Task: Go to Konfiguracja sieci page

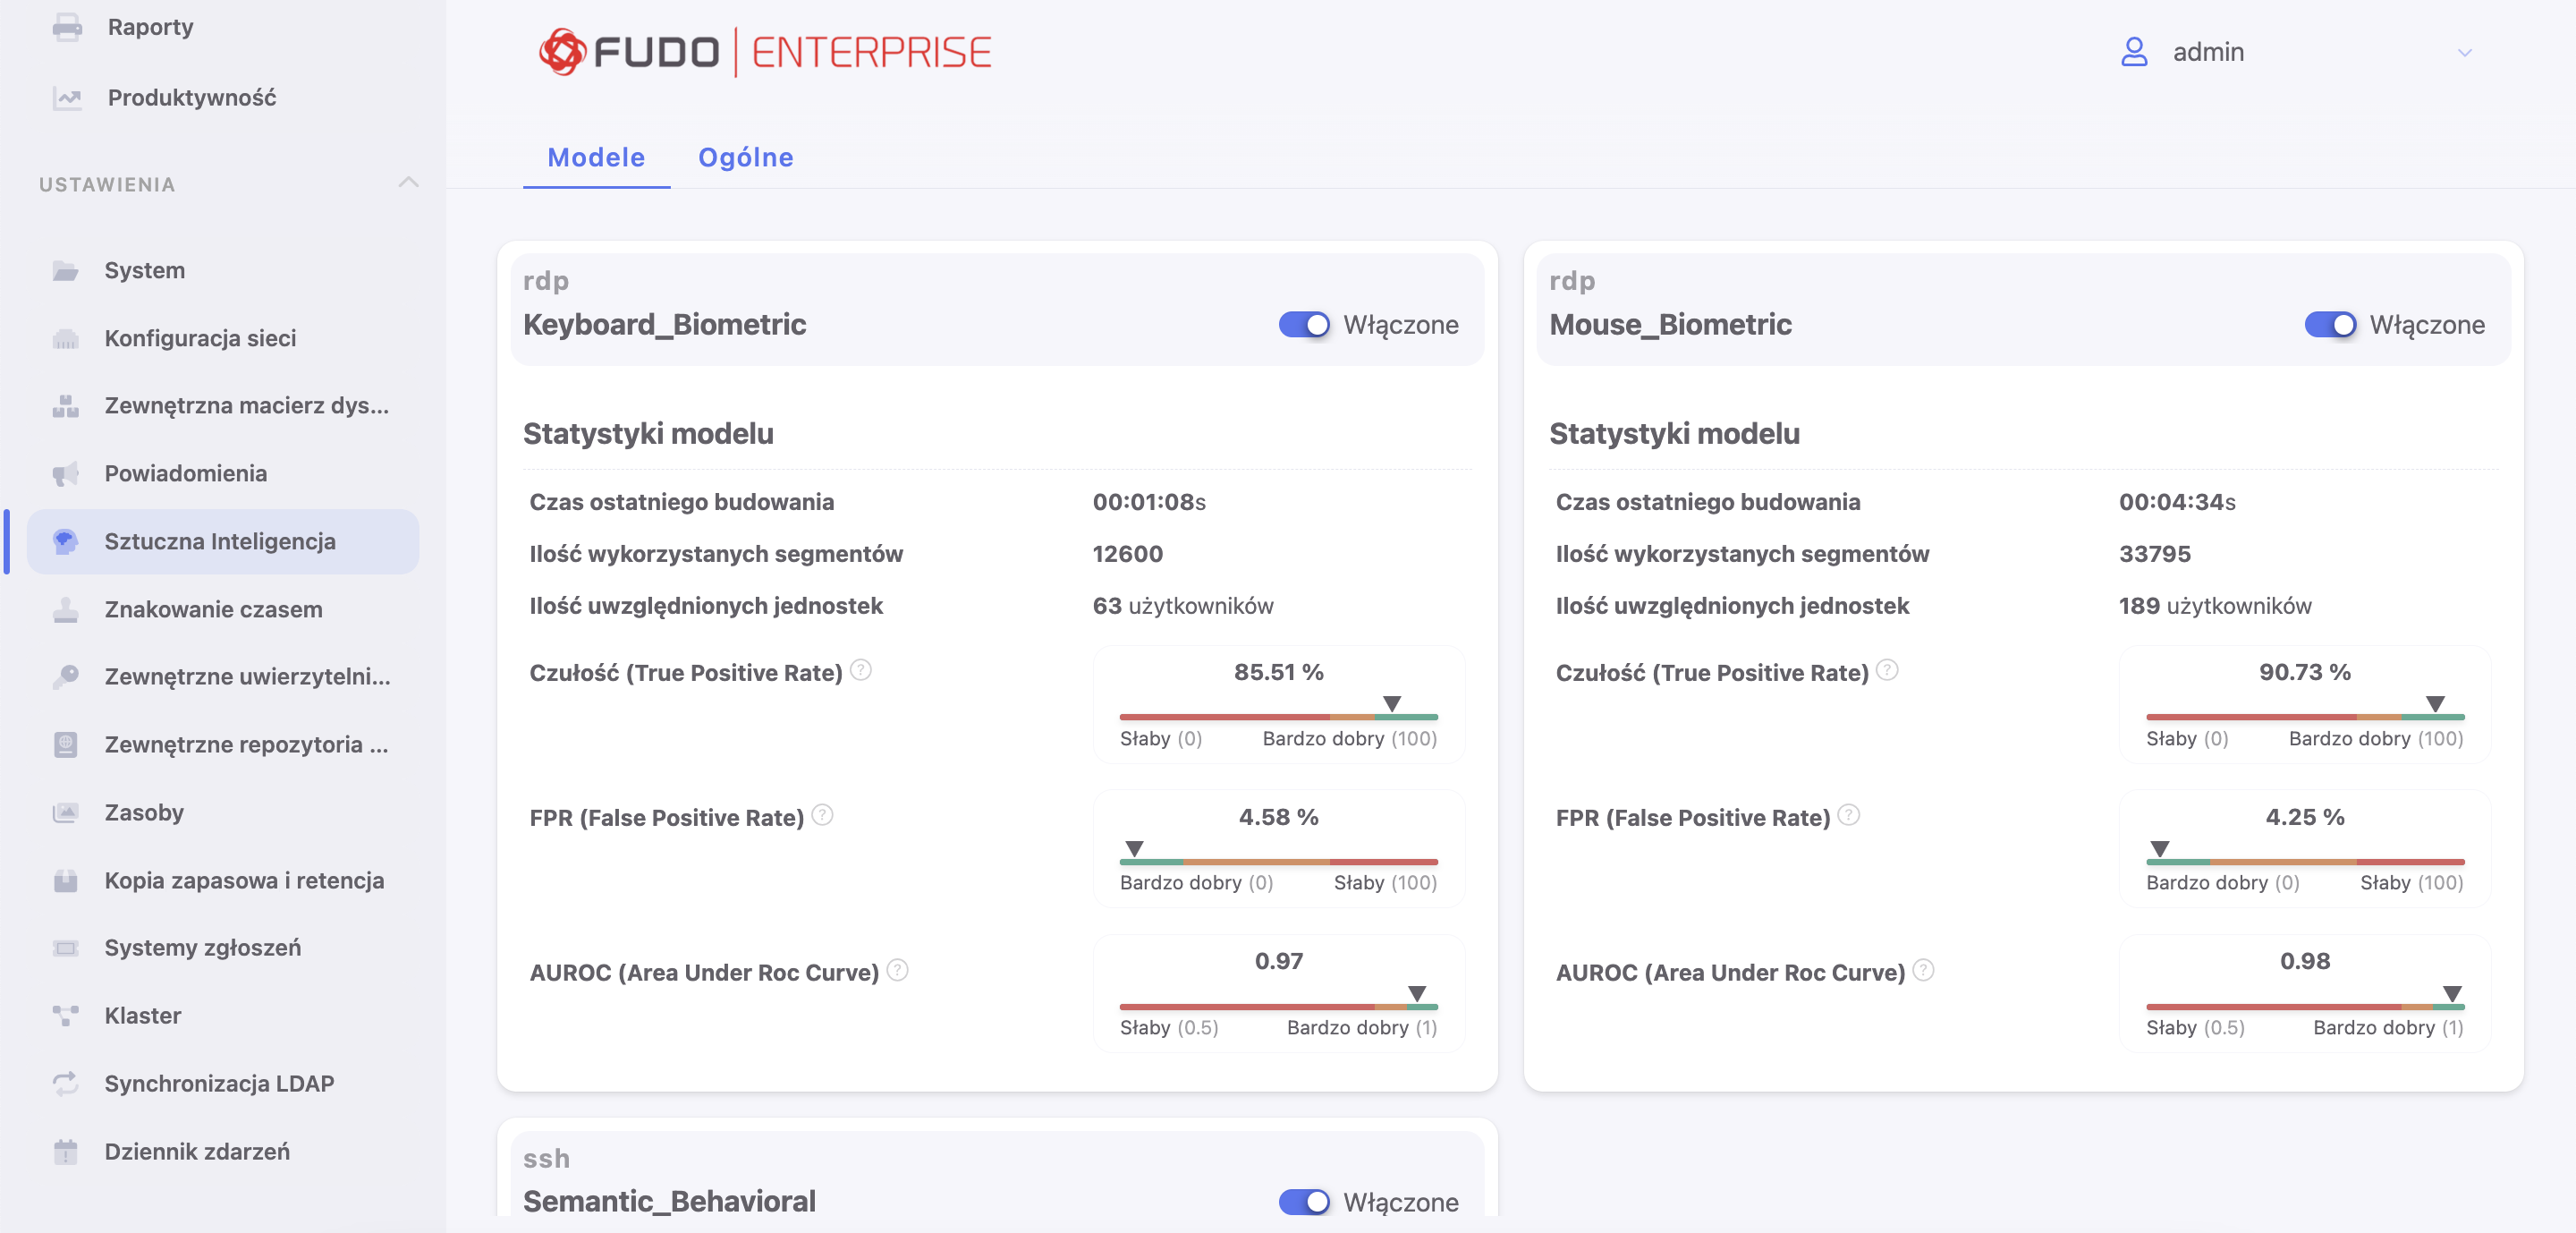Action: pyautogui.click(x=200, y=338)
